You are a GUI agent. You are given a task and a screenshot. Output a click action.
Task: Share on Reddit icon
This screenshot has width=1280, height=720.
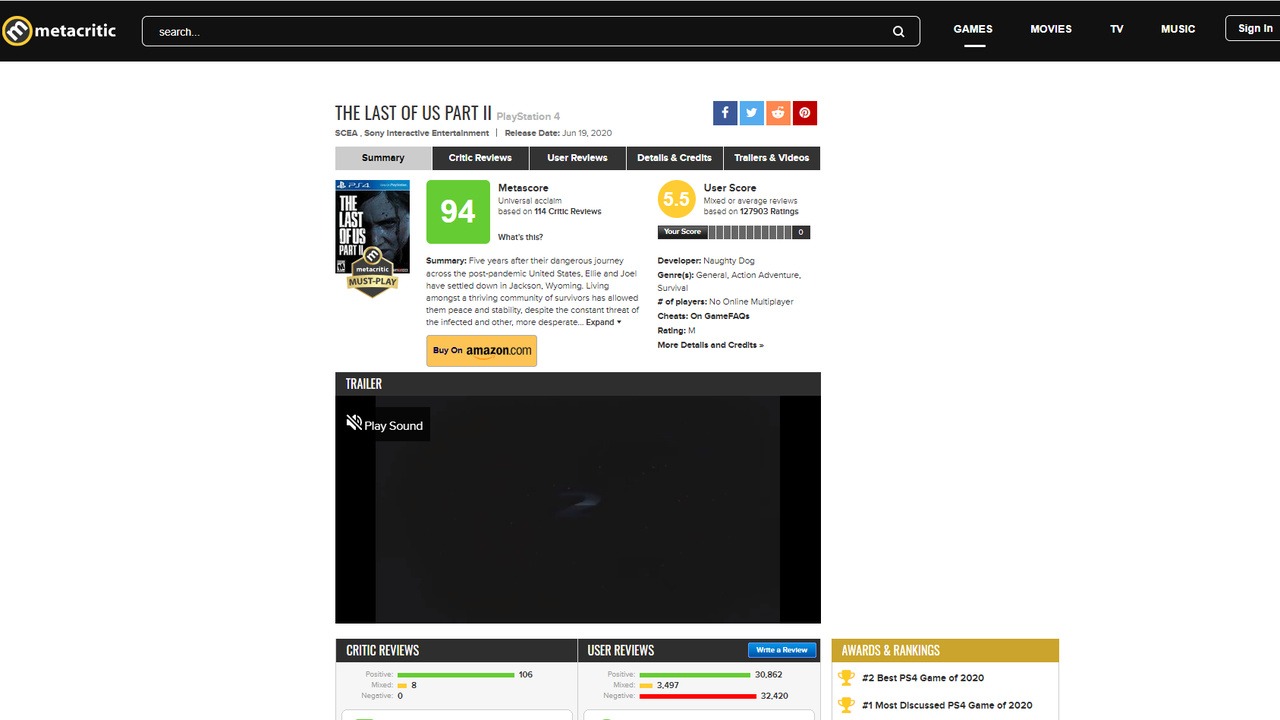(x=778, y=113)
